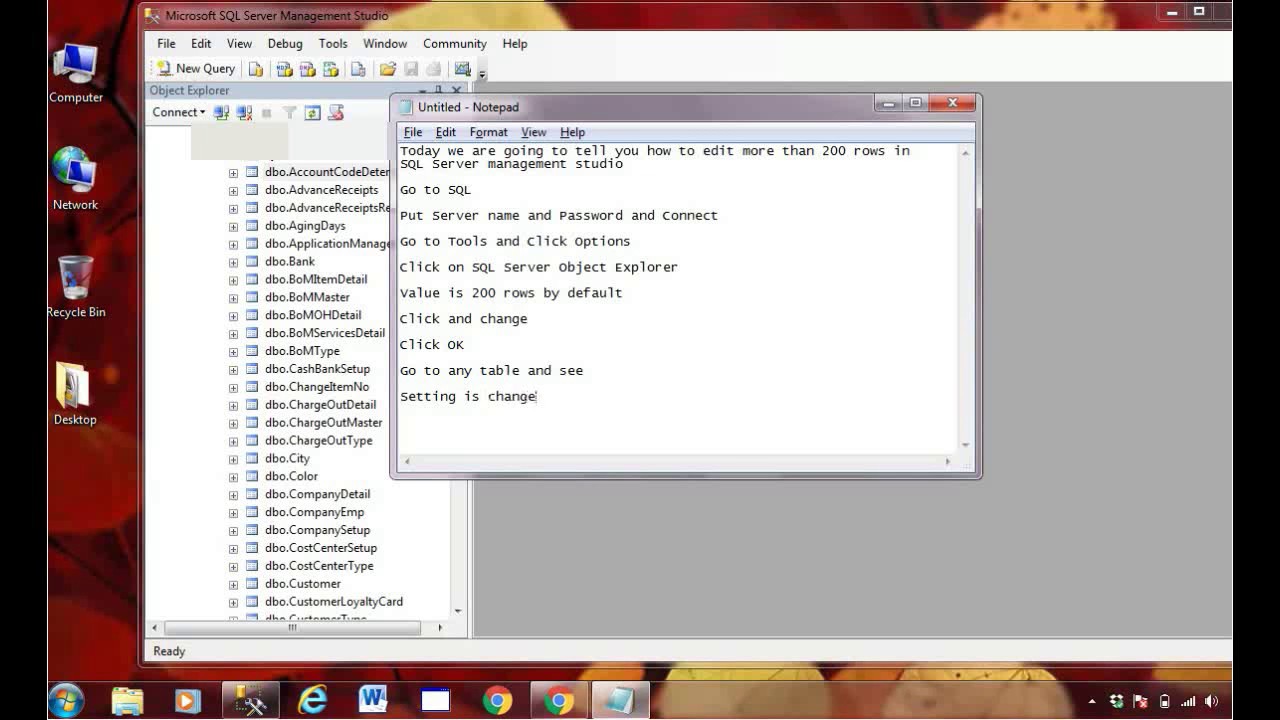Select the Recycle Bin desktop icon
The width and height of the screenshot is (1280, 720).
pos(76,287)
